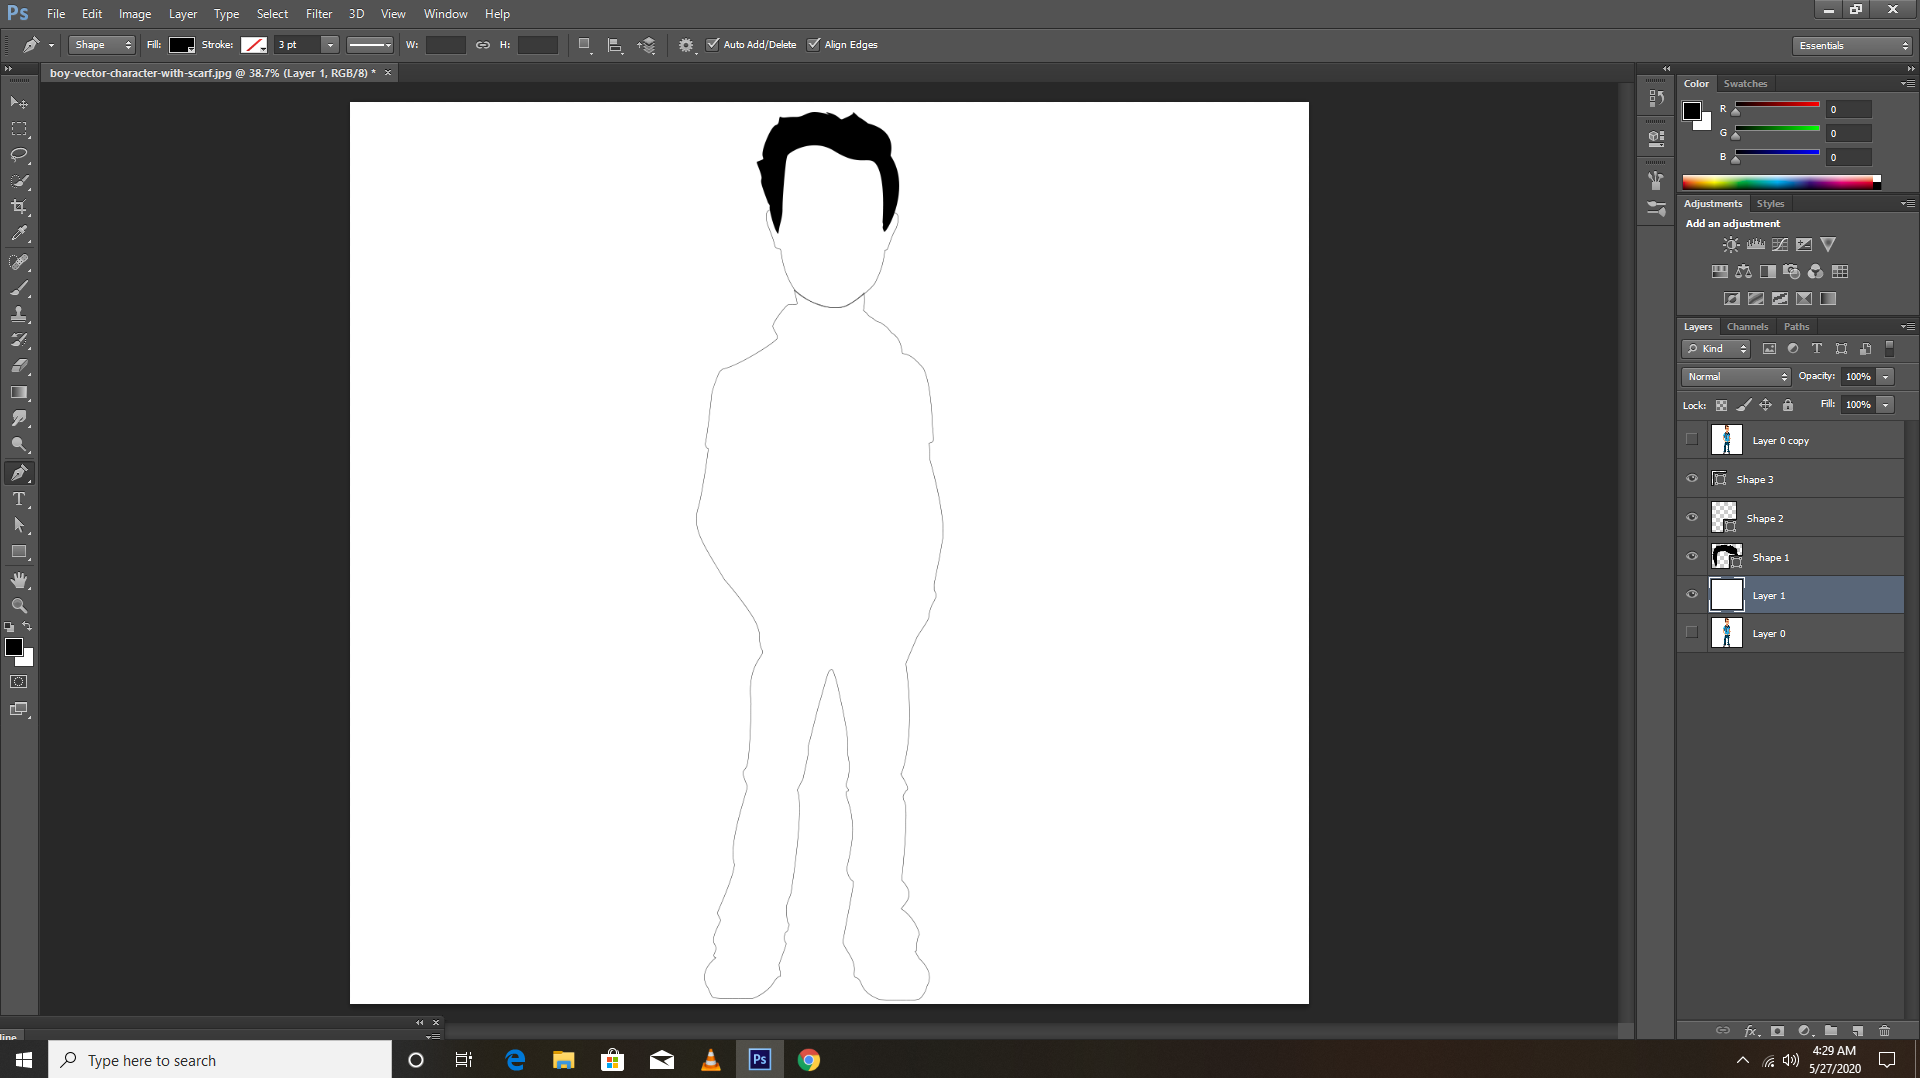Select the Hand tool
Screen dimensions: 1920x1078
[x=19, y=580]
